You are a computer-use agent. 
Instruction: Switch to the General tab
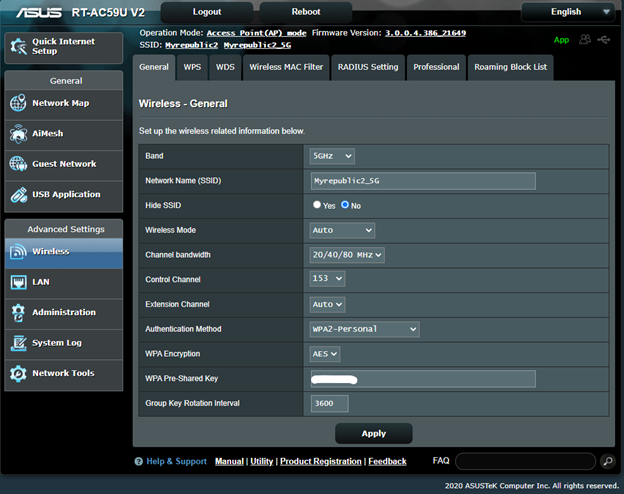pos(154,67)
